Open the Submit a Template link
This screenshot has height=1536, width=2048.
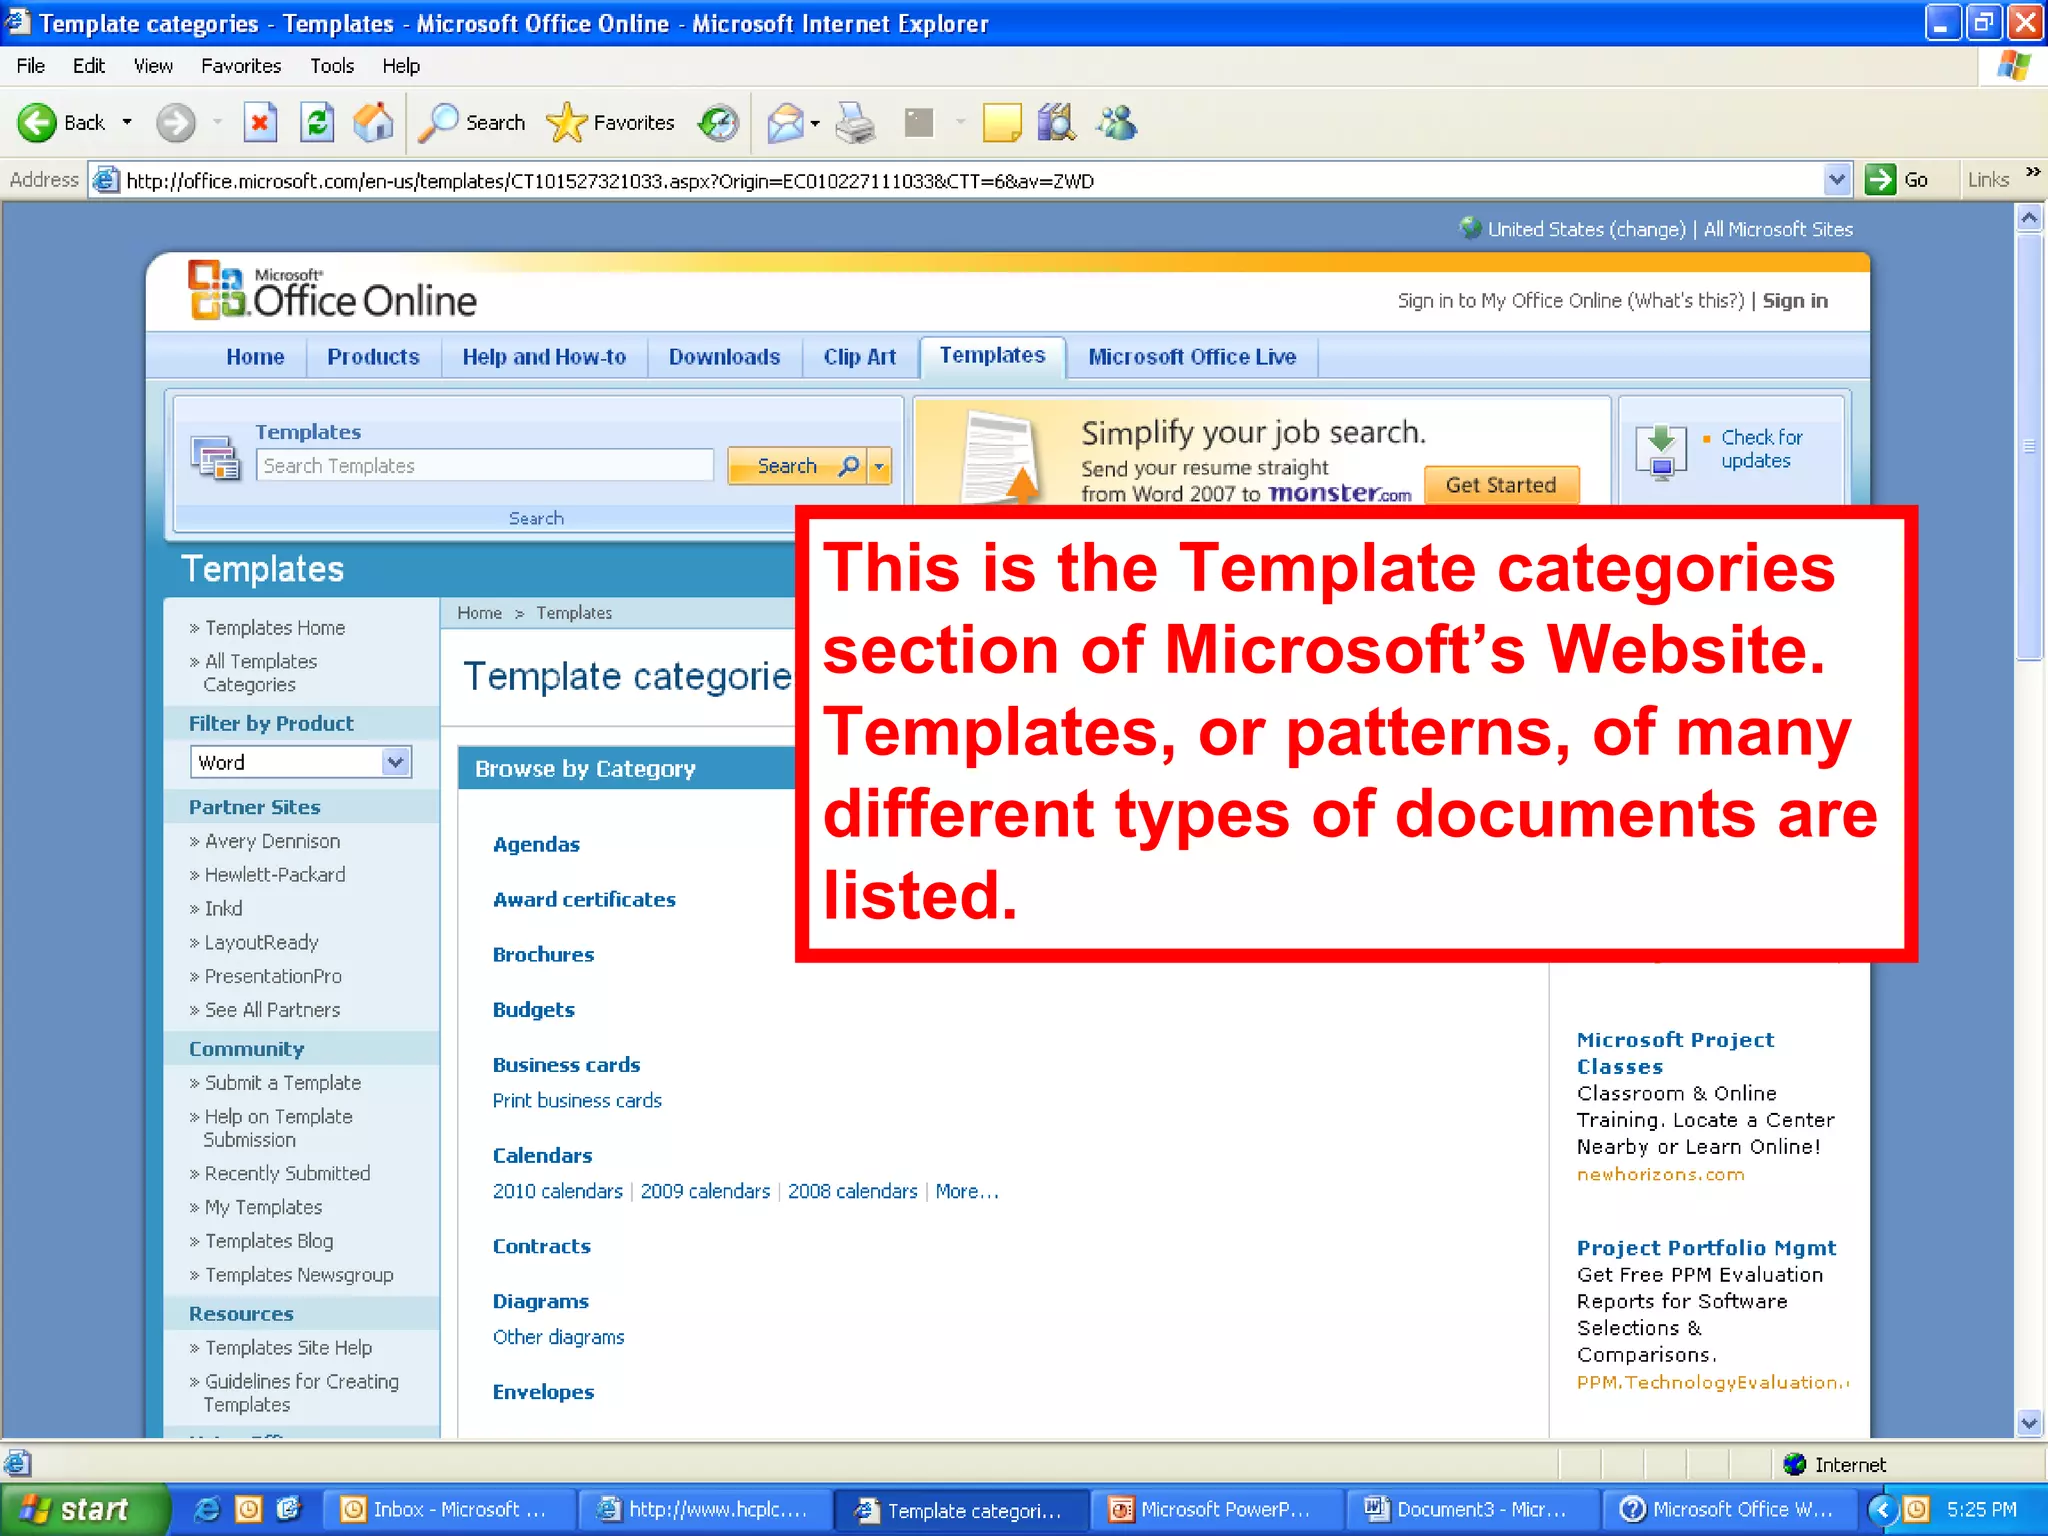coord(283,1083)
